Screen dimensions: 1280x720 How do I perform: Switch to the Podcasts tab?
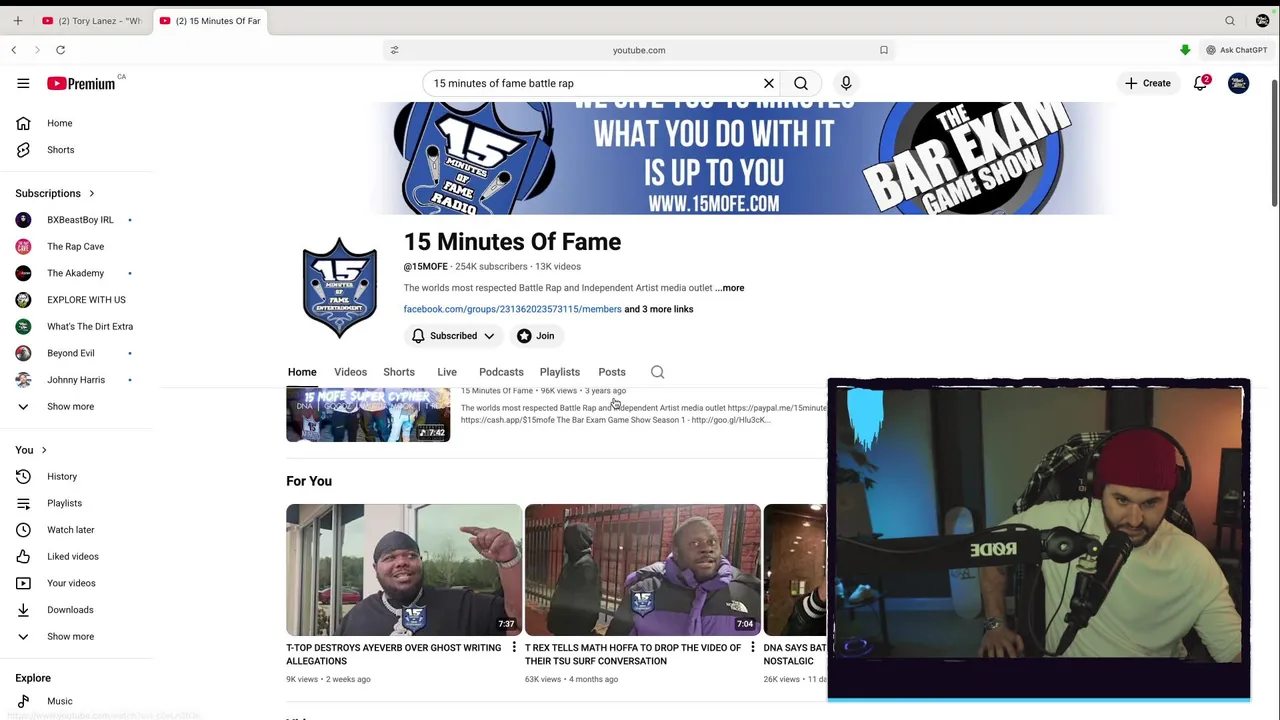(501, 372)
